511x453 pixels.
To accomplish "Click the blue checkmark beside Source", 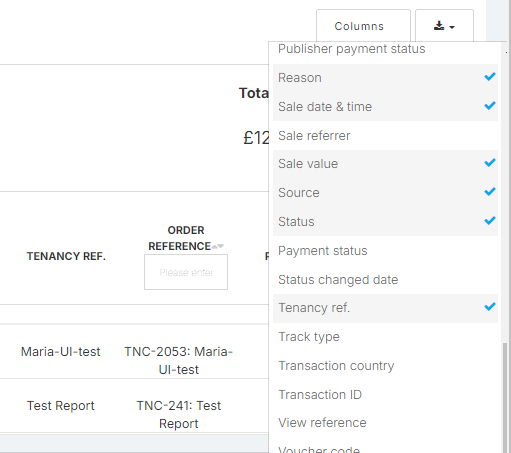I will pyautogui.click(x=490, y=192).
